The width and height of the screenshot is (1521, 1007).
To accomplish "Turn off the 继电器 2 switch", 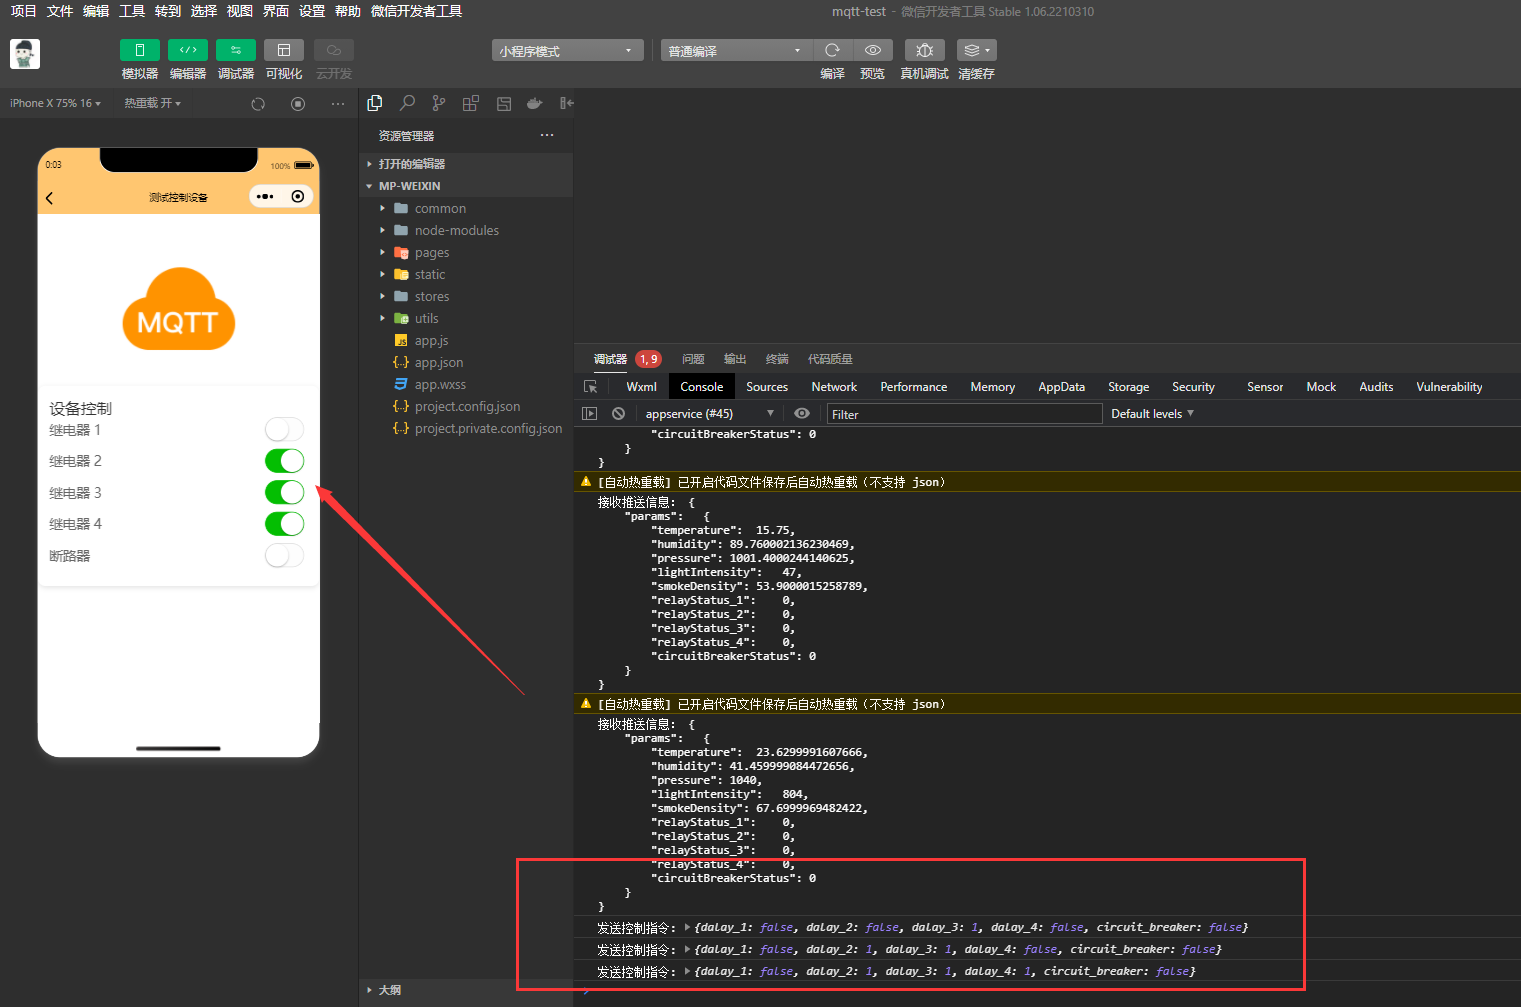I will coord(284,461).
